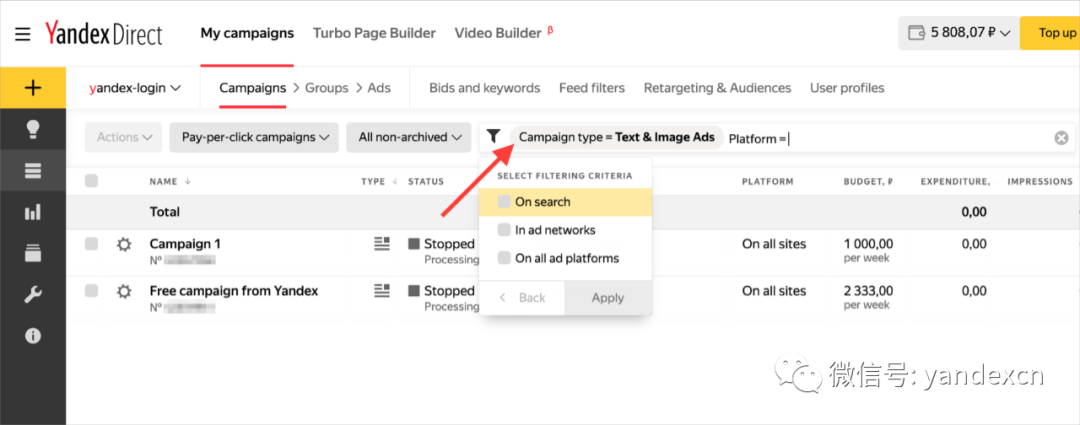
Task: Click the Yandex Direct logo
Action: pyautogui.click(x=104, y=33)
